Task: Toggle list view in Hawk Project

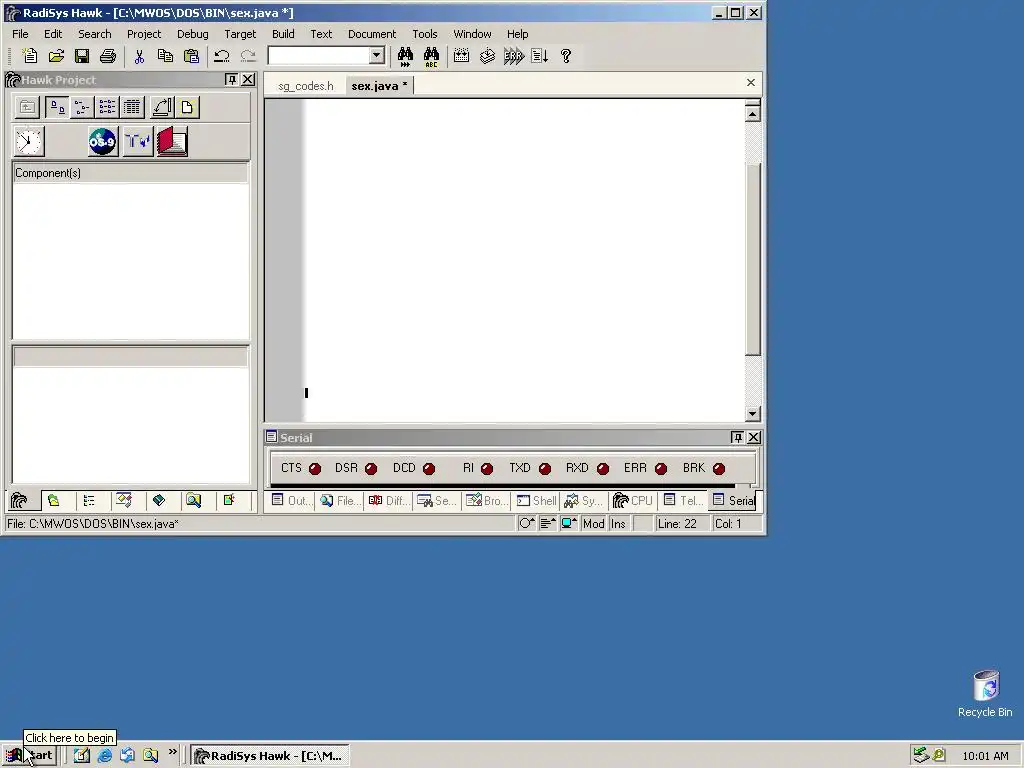Action: click(x=107, y=107)
